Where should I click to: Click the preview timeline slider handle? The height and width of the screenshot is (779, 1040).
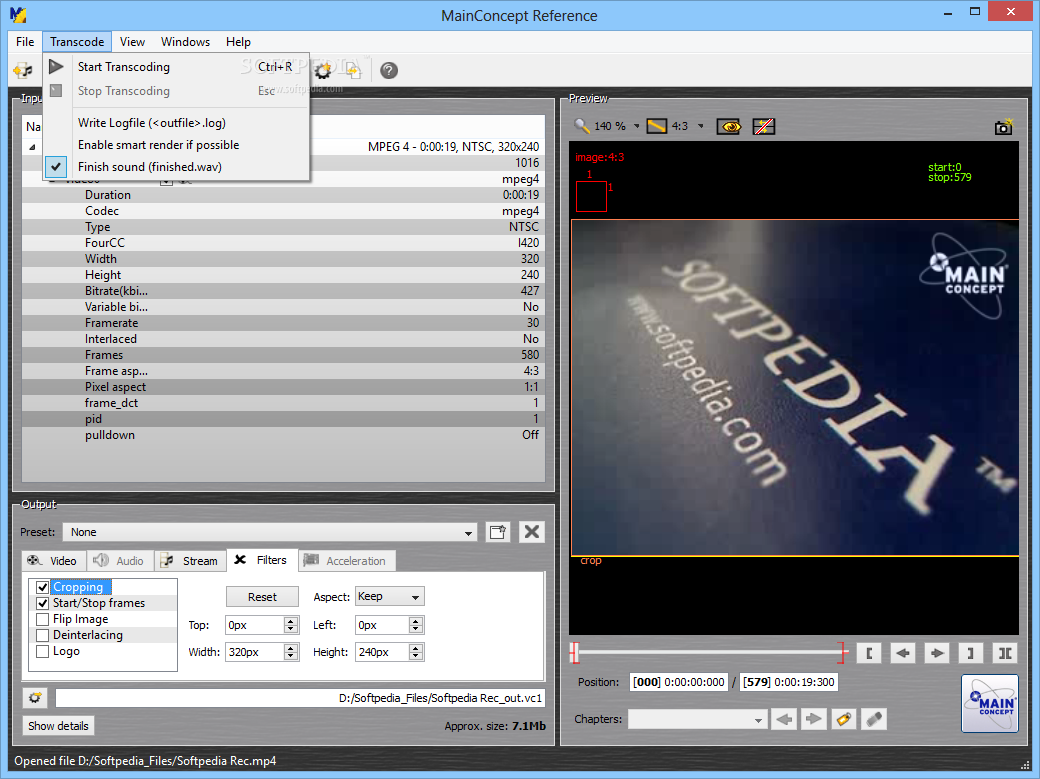(x=575, y=653)
